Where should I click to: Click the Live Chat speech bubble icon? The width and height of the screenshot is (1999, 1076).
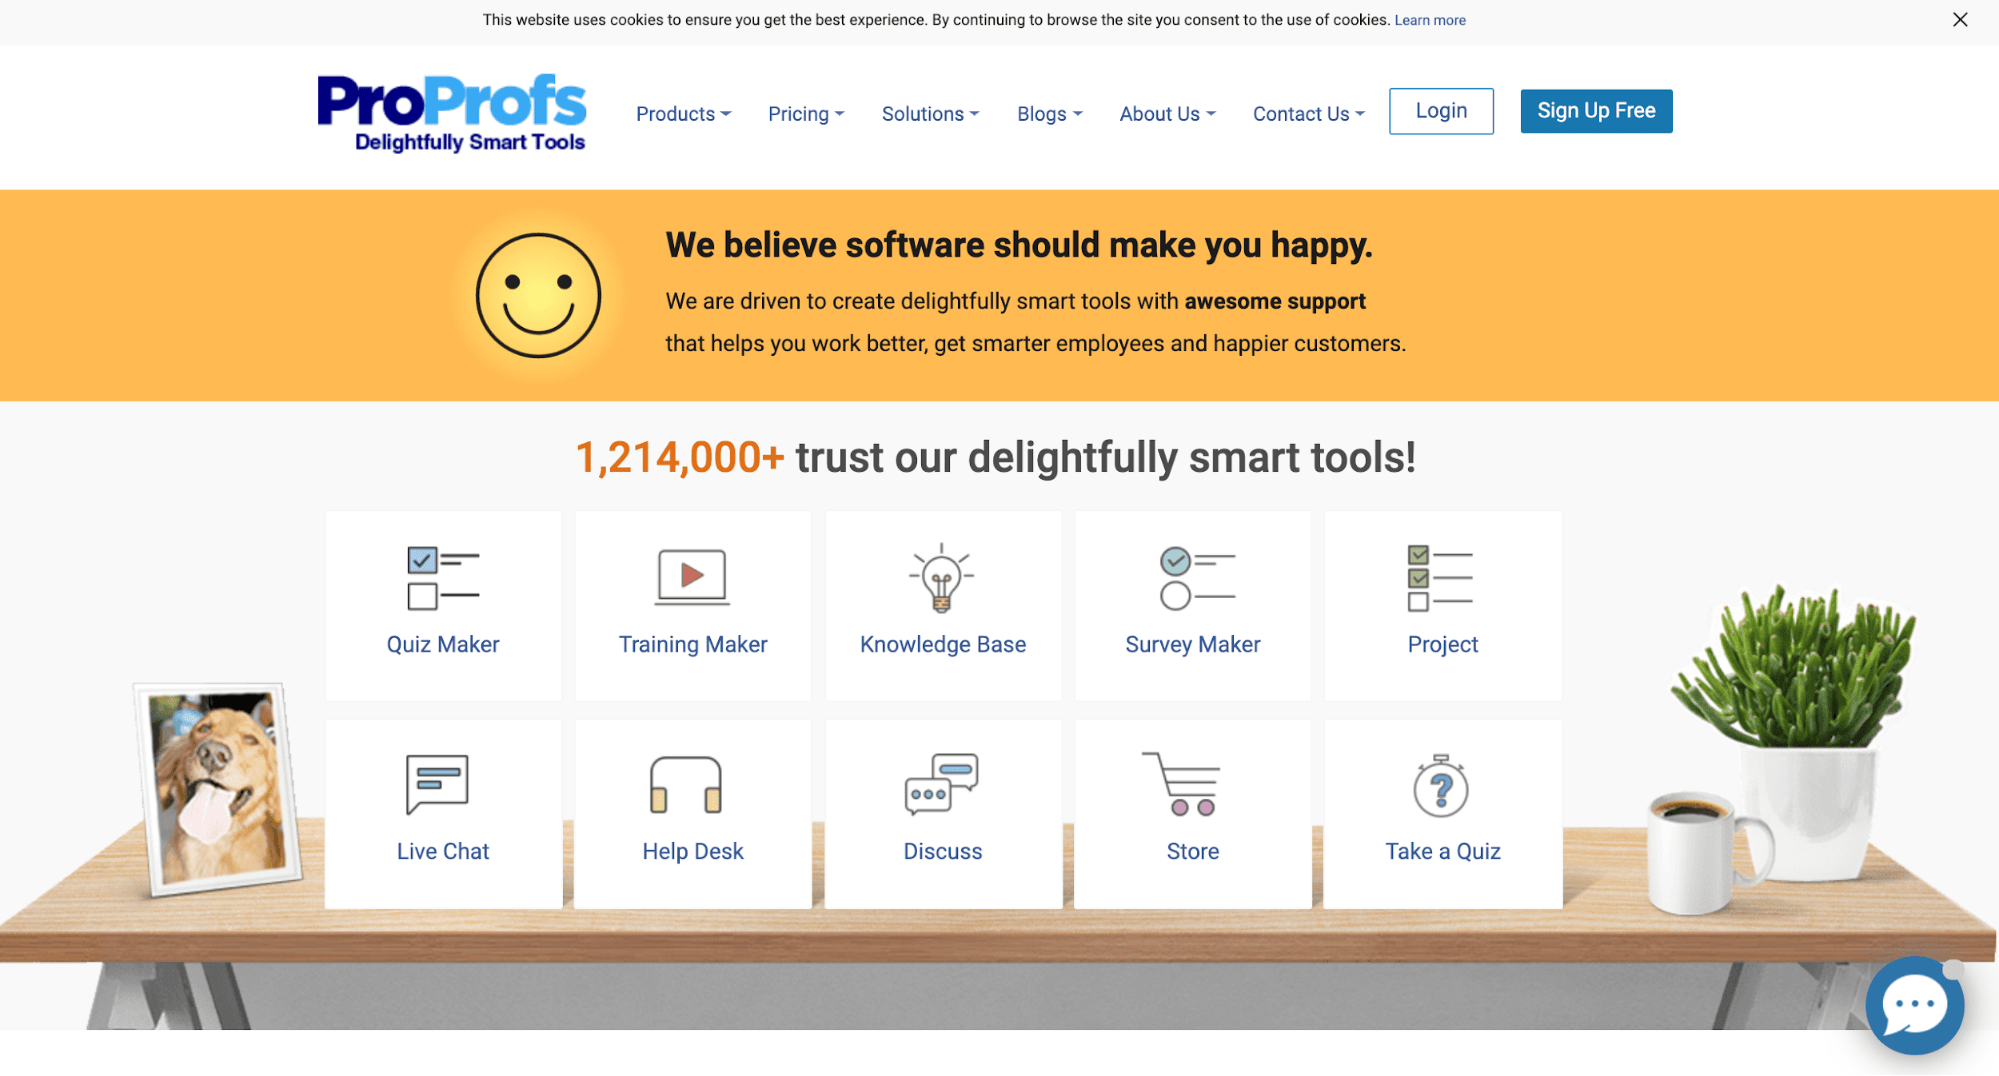(437, 784)
